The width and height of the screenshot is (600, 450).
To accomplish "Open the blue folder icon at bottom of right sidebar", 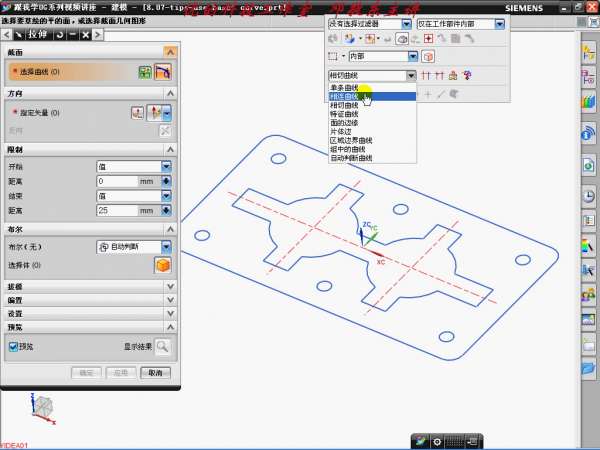I will [589, 370].
